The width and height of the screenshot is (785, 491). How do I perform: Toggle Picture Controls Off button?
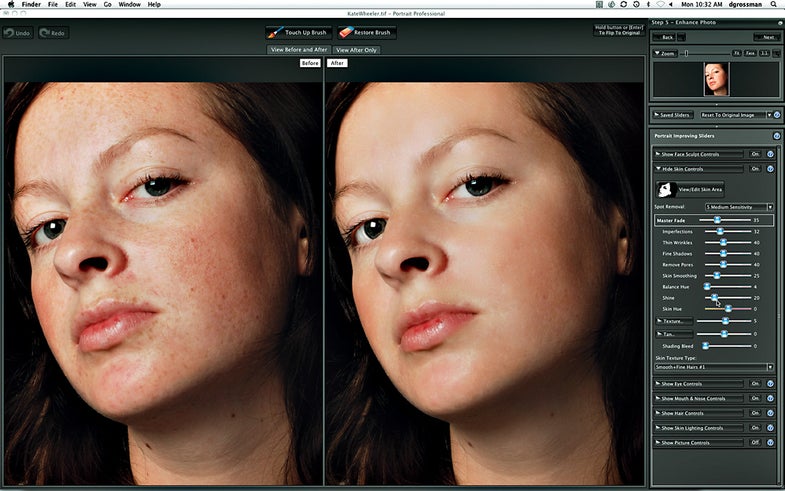(x=755, y=442)
